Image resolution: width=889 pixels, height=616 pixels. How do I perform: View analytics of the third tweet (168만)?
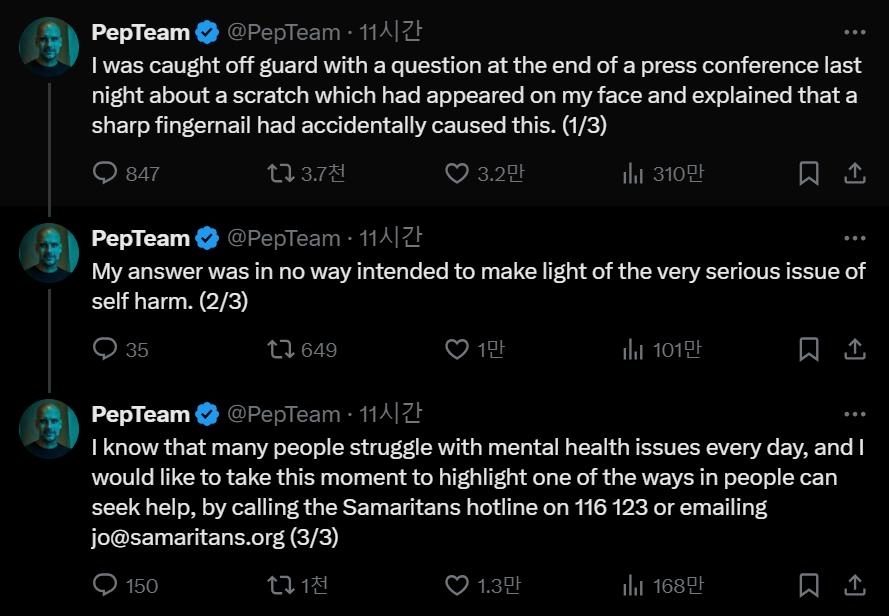click(x=633, y=585)
